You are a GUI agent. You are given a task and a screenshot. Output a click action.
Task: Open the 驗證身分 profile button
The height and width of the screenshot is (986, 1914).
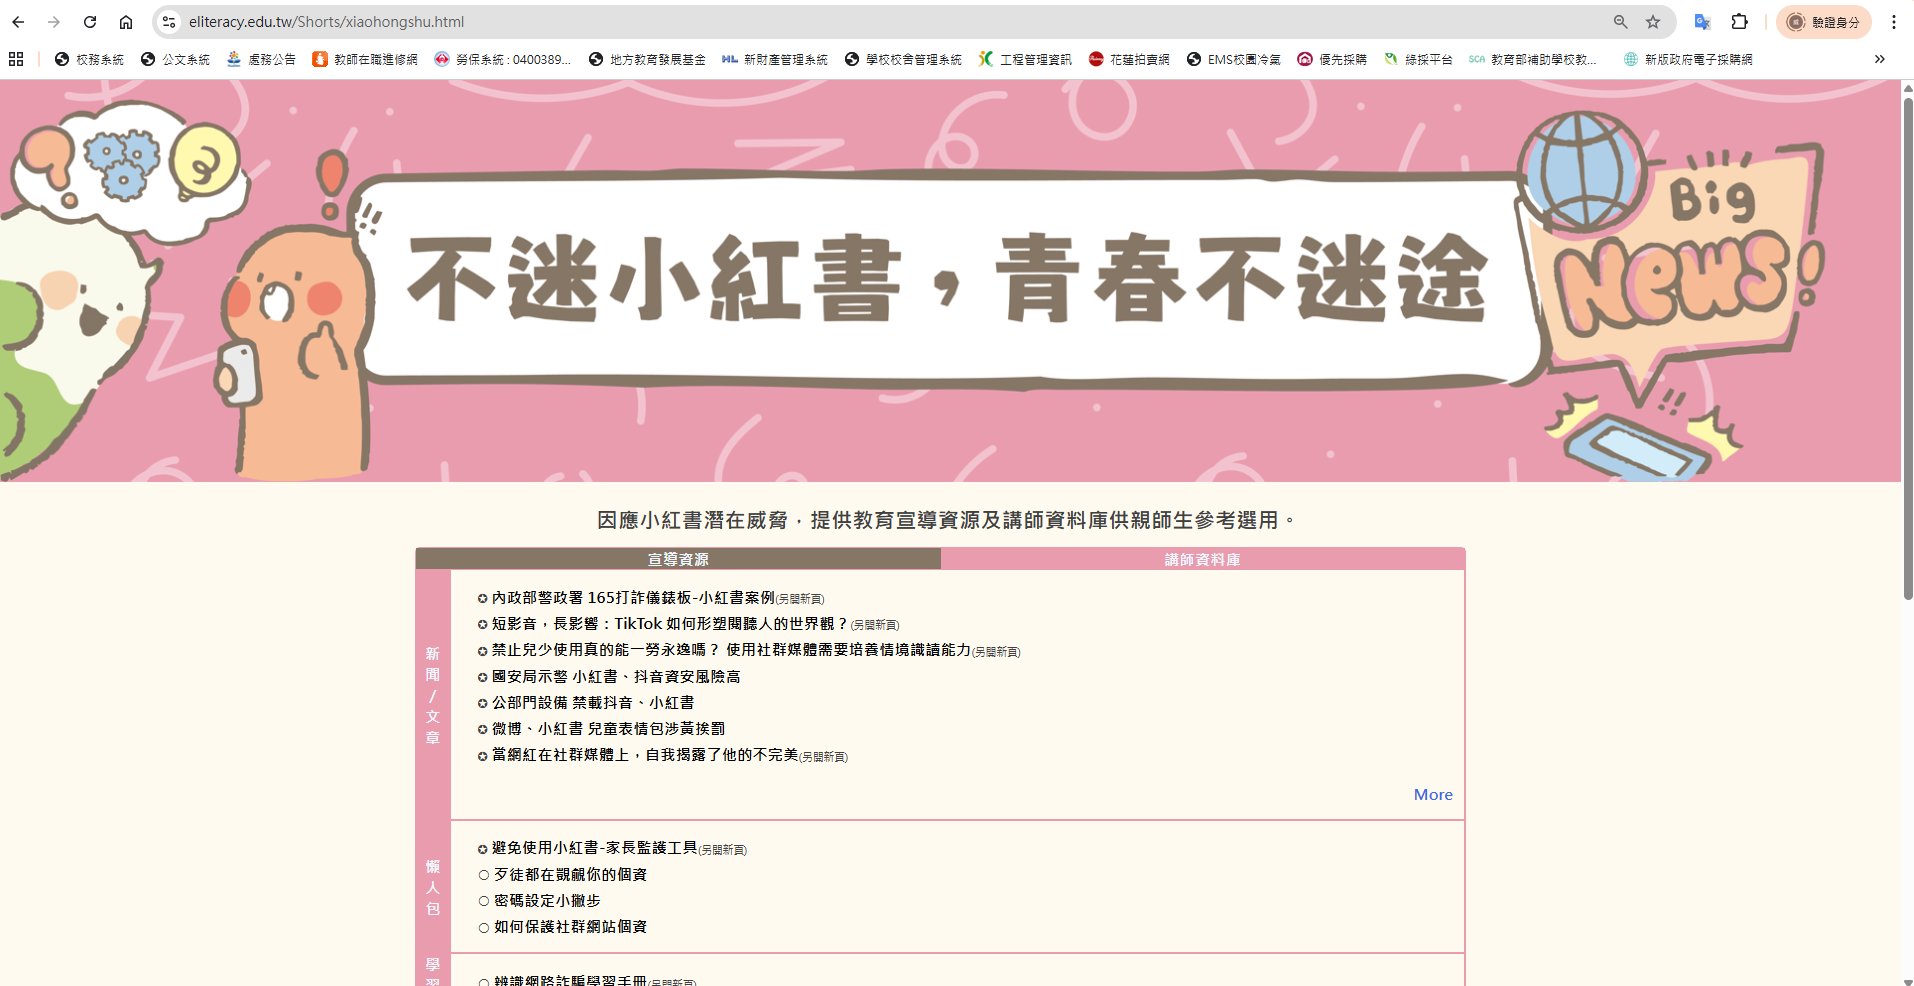[x=1823, y=22]
